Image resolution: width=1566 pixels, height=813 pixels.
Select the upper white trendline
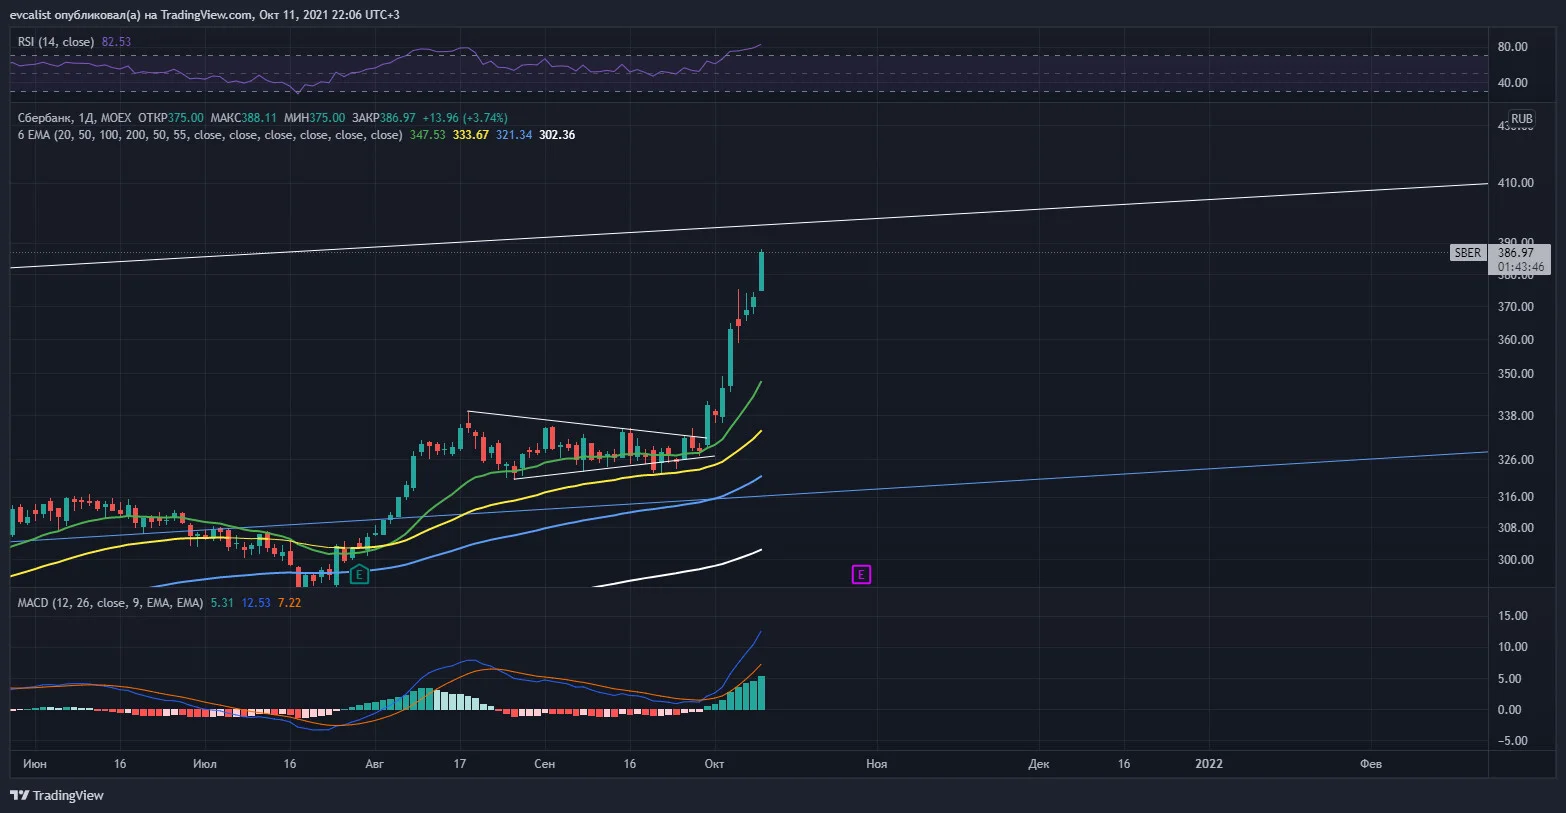coord(748,227)
